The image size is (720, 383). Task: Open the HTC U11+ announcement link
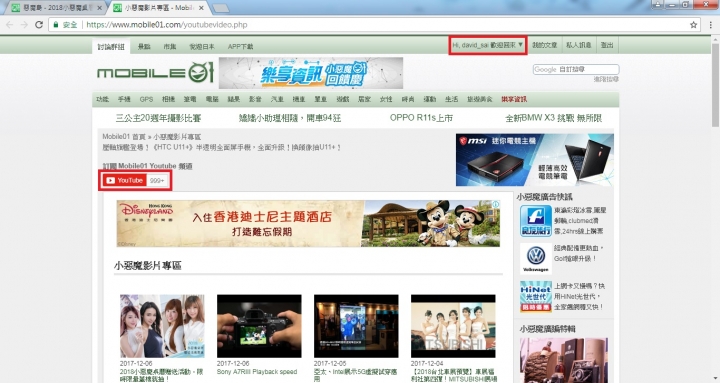pyautogui.click(x=221, y=147)
